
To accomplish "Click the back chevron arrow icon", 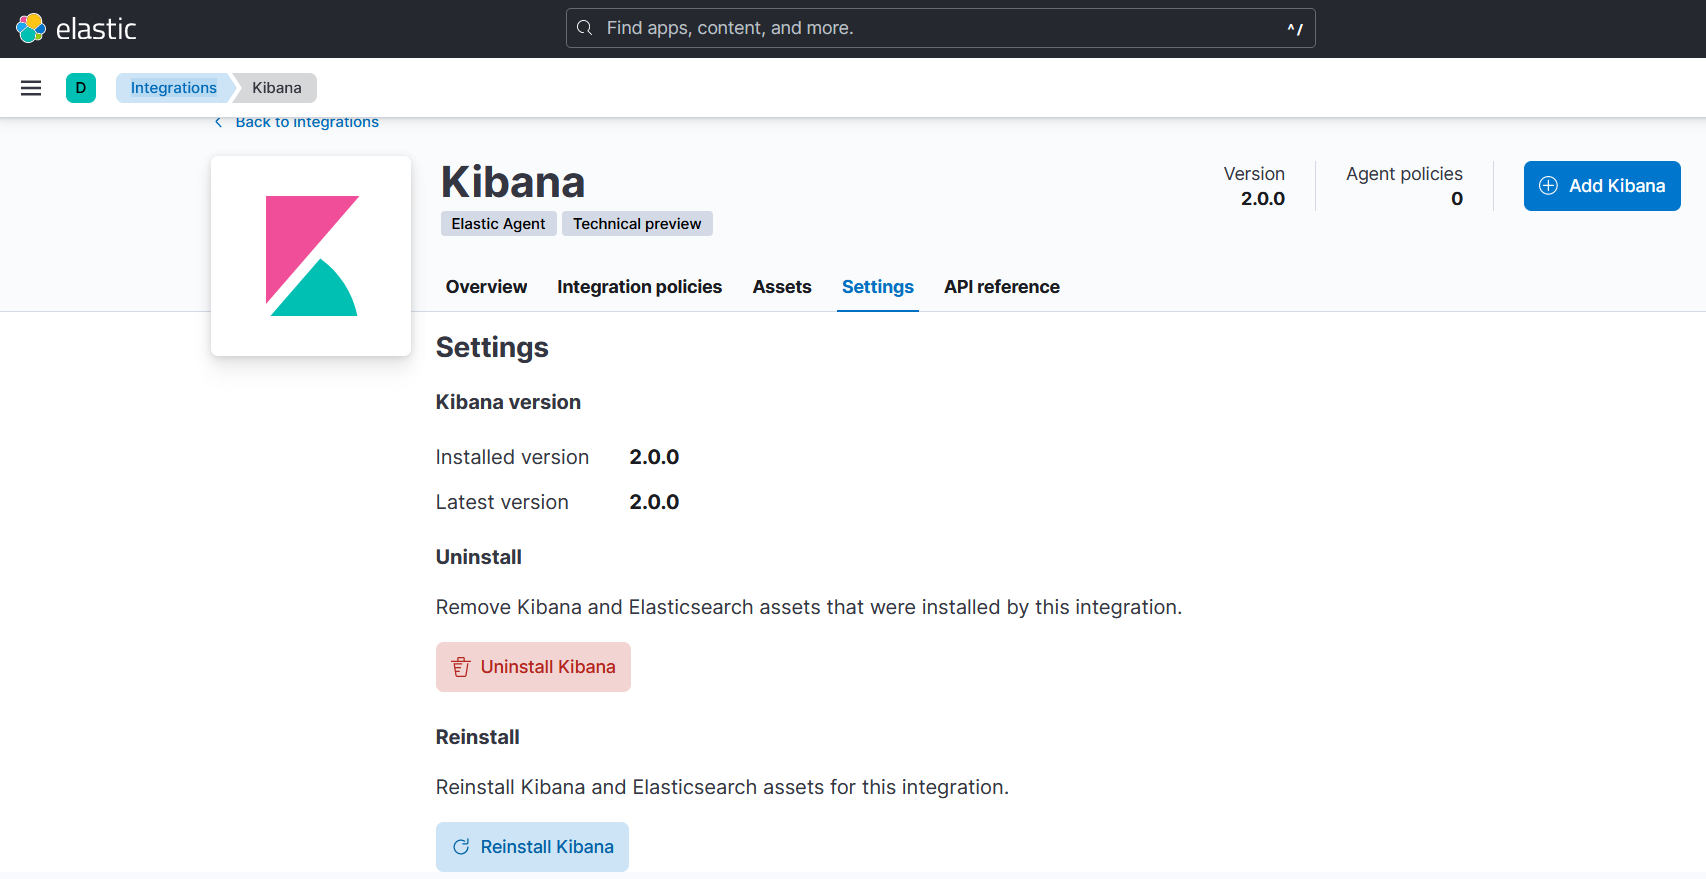I will point(218,122).
